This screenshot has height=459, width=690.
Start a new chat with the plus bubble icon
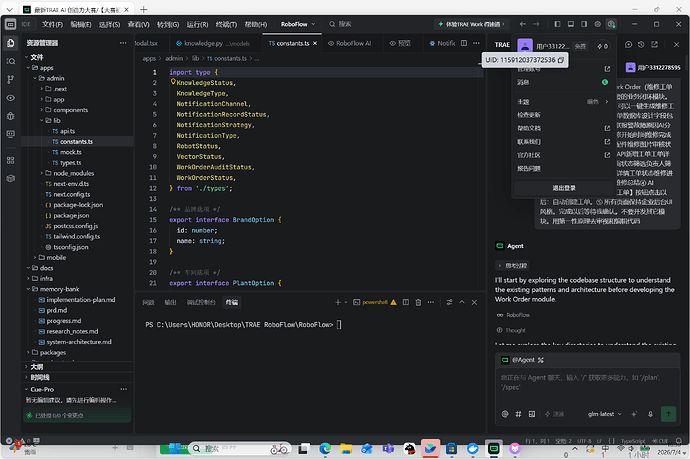tap(628, 44)
